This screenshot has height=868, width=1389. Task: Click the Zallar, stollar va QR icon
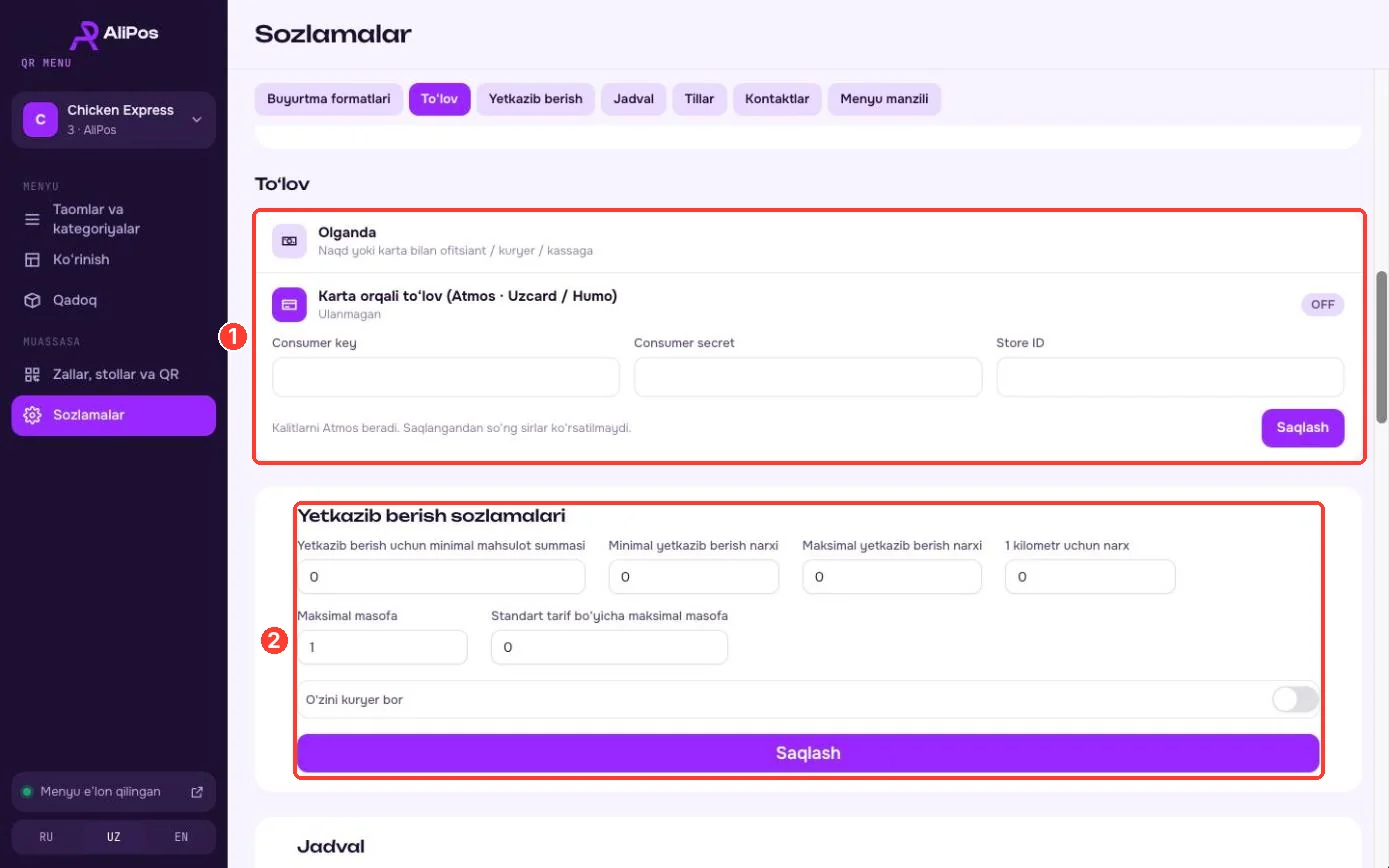point(32,374)
